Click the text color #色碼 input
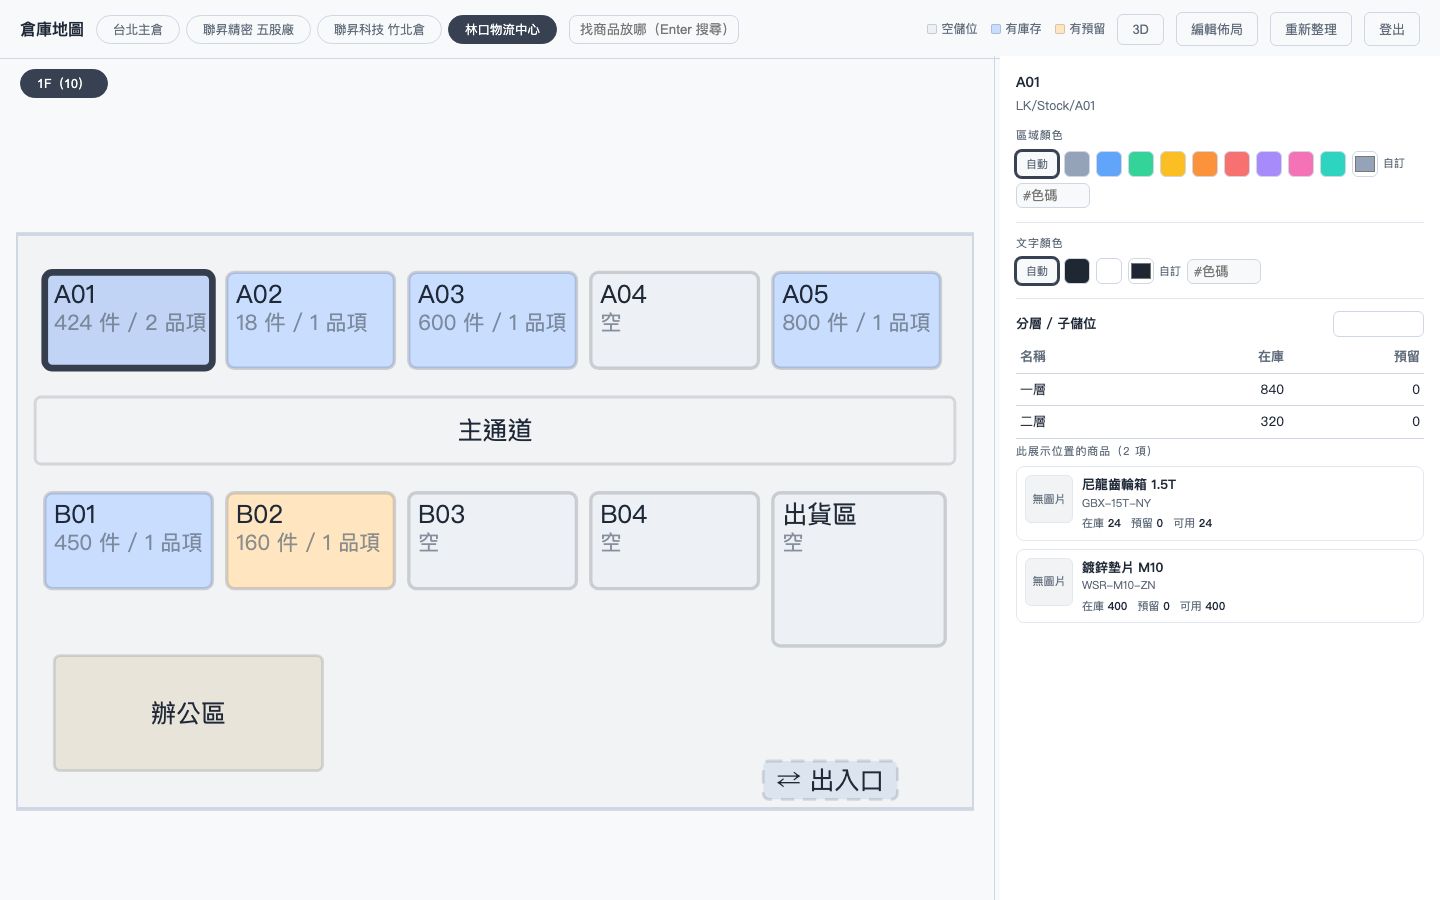The image size is (1440, 900). click(1224, 271)
